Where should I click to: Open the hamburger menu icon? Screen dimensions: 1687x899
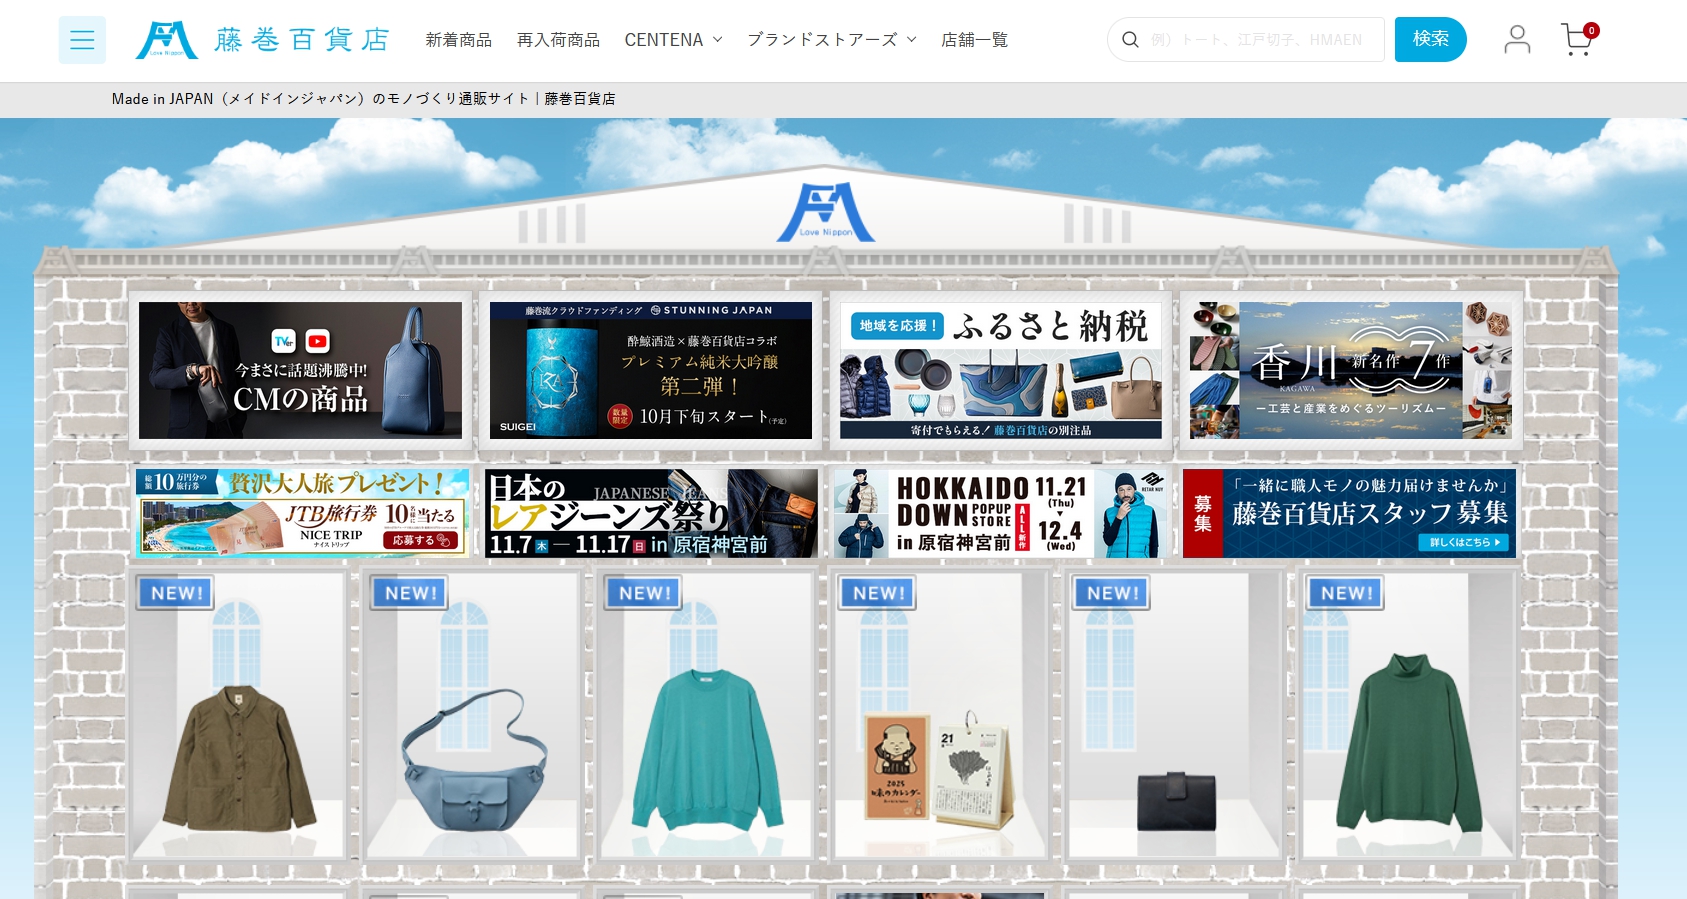82,40
